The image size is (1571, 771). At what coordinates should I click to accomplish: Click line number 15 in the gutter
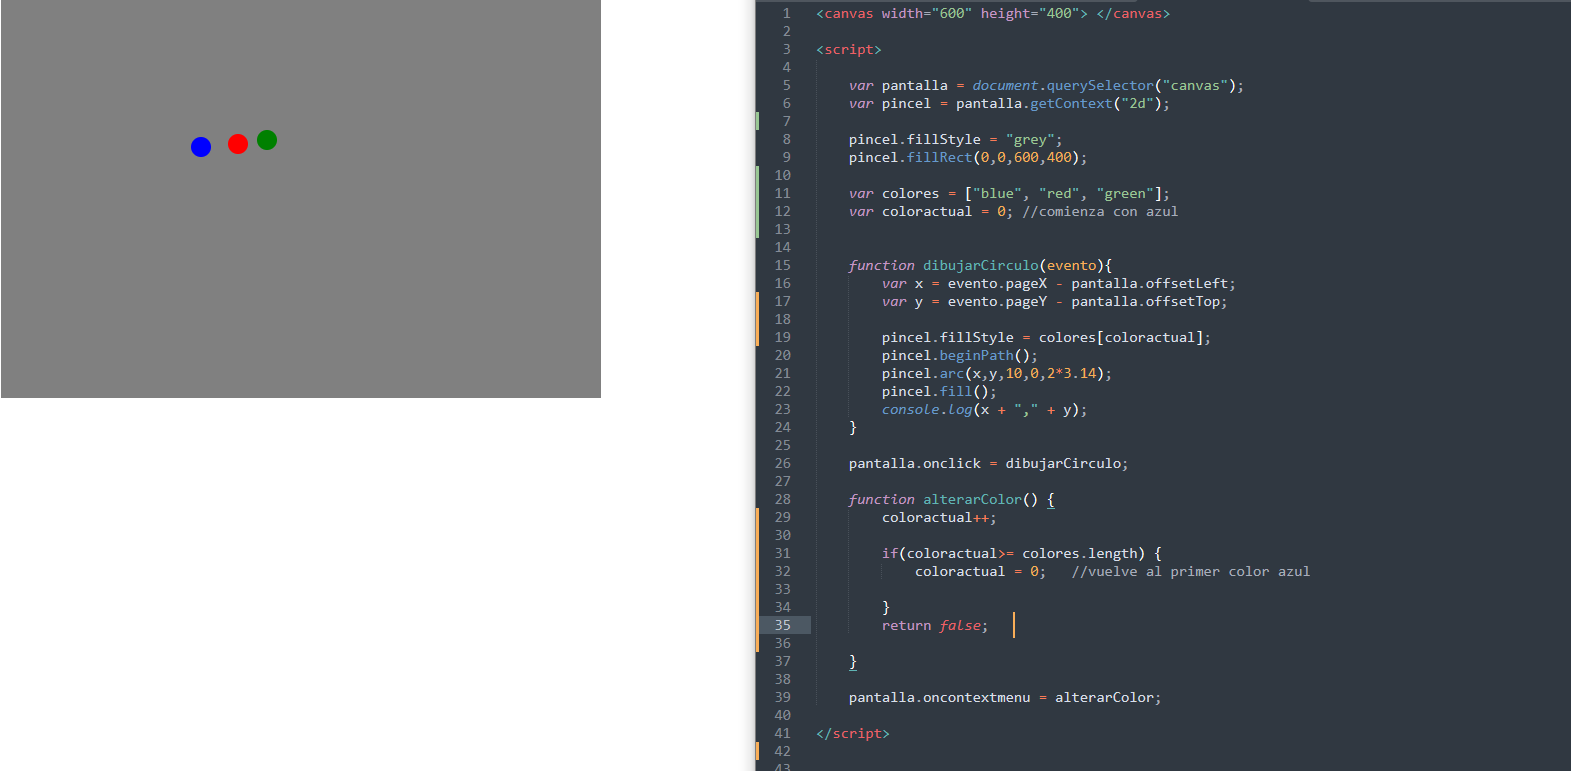point(782,266)
